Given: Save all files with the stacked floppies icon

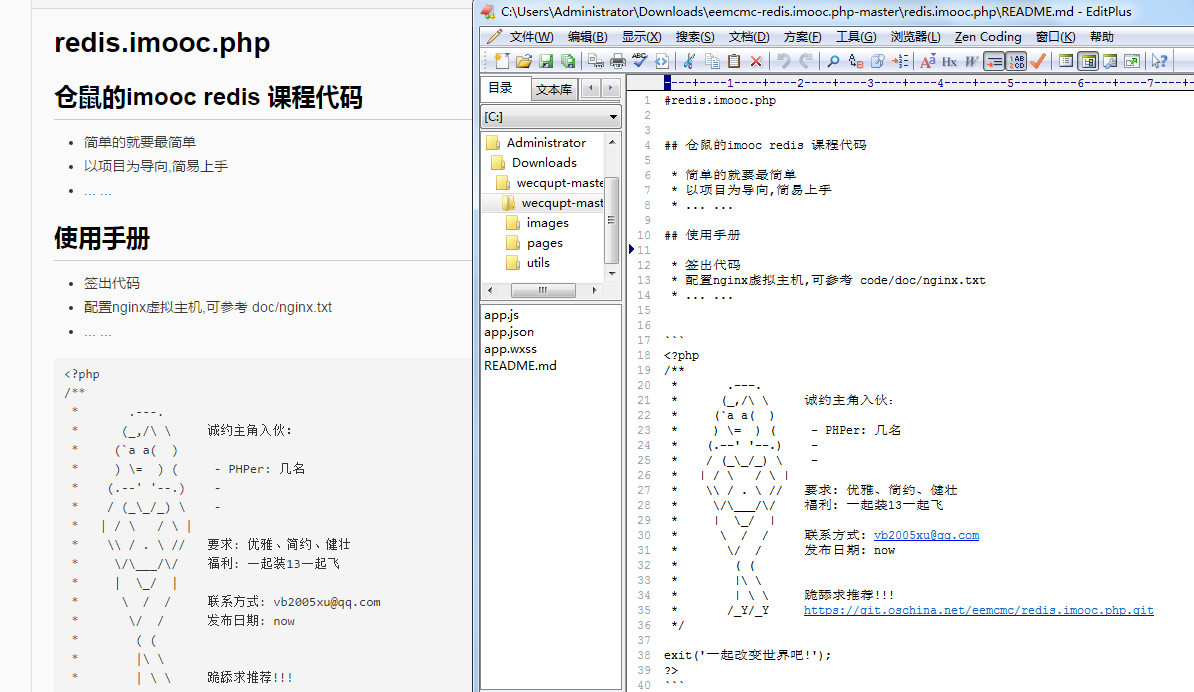Looking at the screenshot, I should point(568,61).
